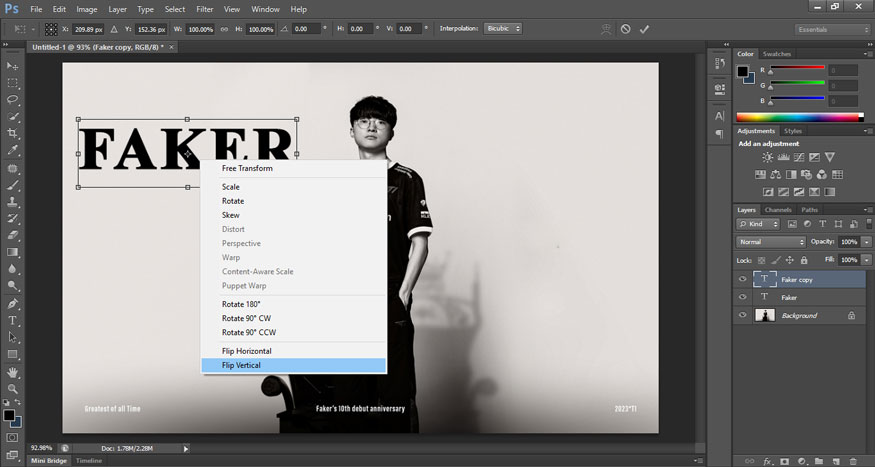This screenshot has width=875, height=467.
Task: Select the History Brush tool
Action: 12,219
